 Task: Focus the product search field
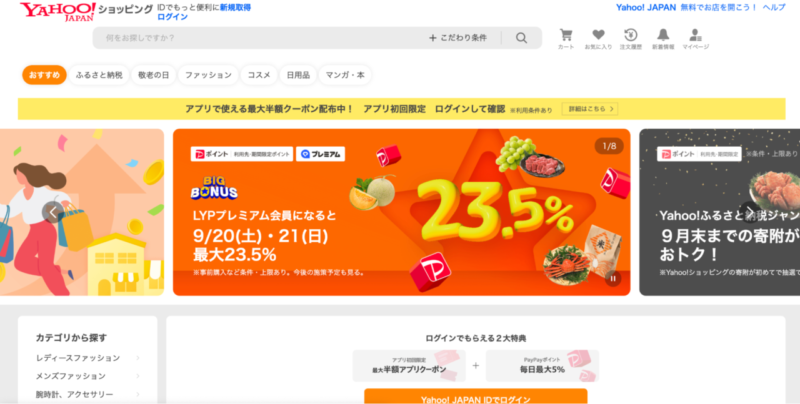(260, 38)
